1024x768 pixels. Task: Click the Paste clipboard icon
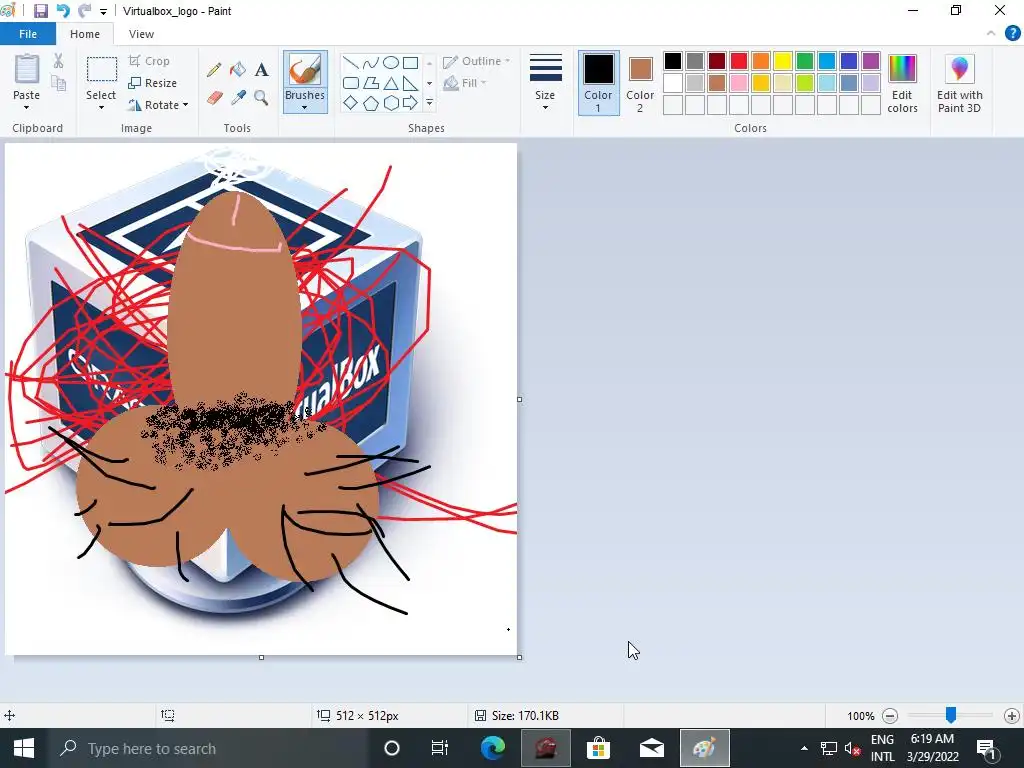point(27,69)
